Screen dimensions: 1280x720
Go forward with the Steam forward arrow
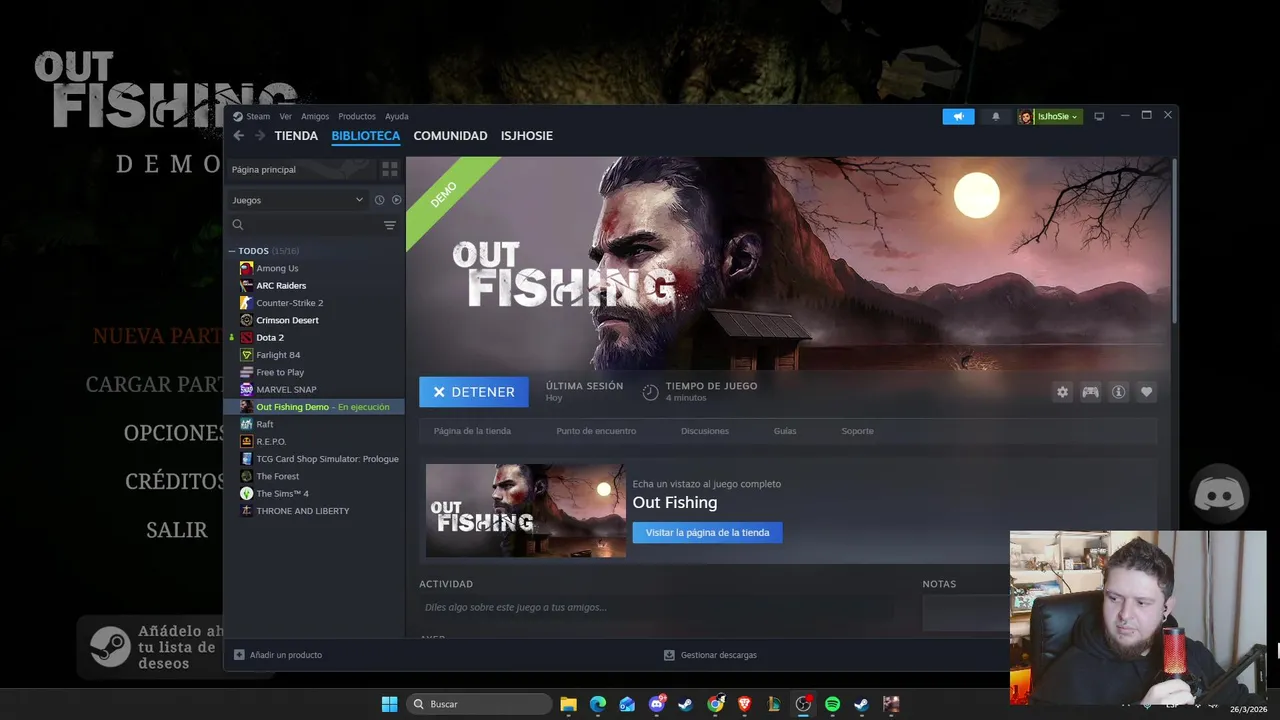click(260, 136)
